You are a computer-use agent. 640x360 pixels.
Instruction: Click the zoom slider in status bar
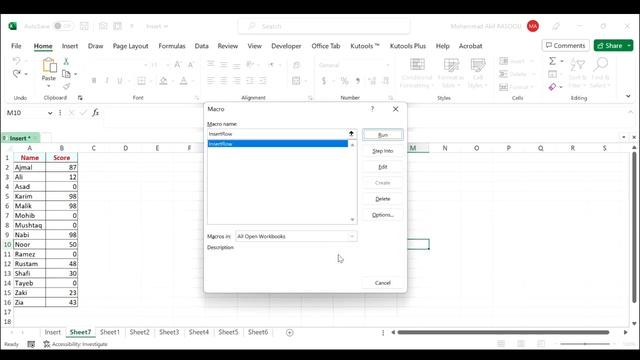585,344
